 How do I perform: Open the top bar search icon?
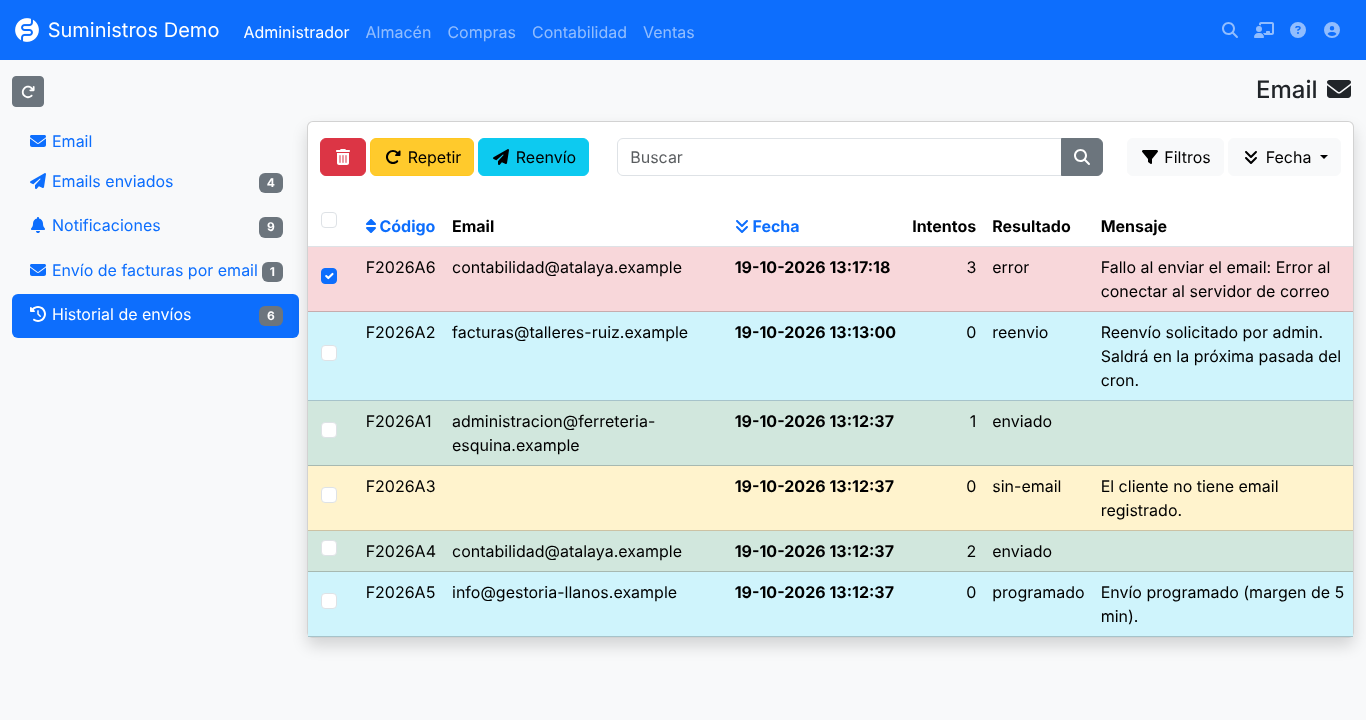pos(1230,30)
